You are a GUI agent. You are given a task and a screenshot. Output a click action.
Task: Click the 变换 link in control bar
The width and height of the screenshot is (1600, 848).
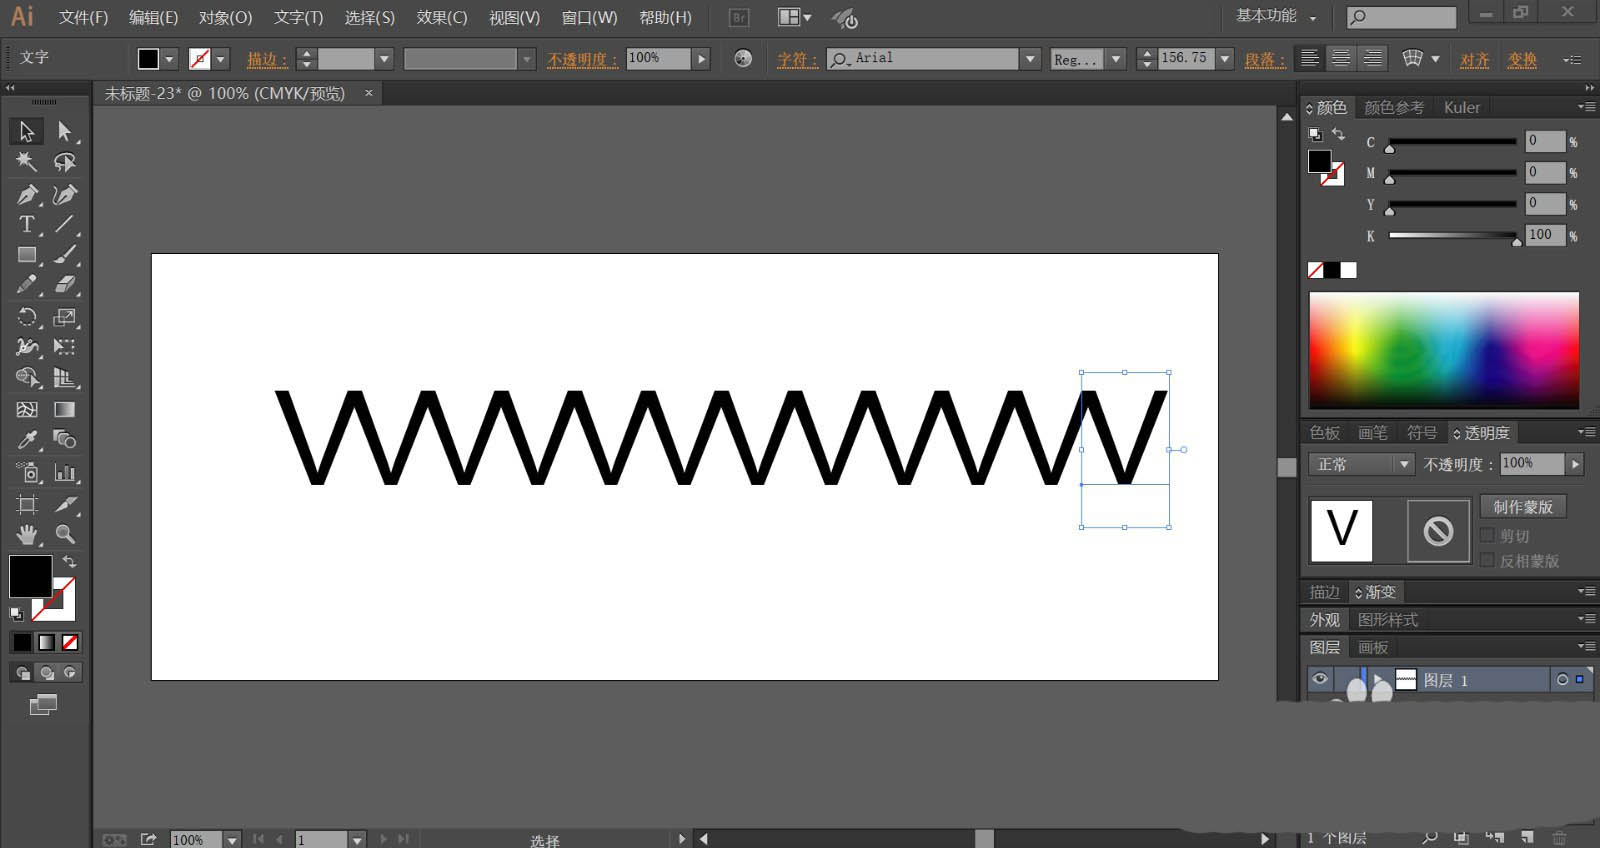coord(1522,59)
